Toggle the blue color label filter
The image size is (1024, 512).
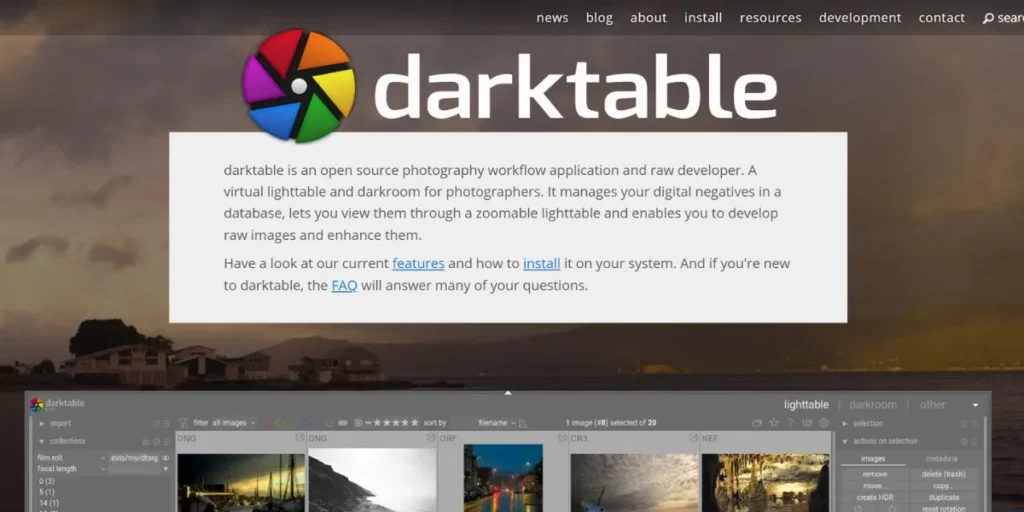(306, 423)
